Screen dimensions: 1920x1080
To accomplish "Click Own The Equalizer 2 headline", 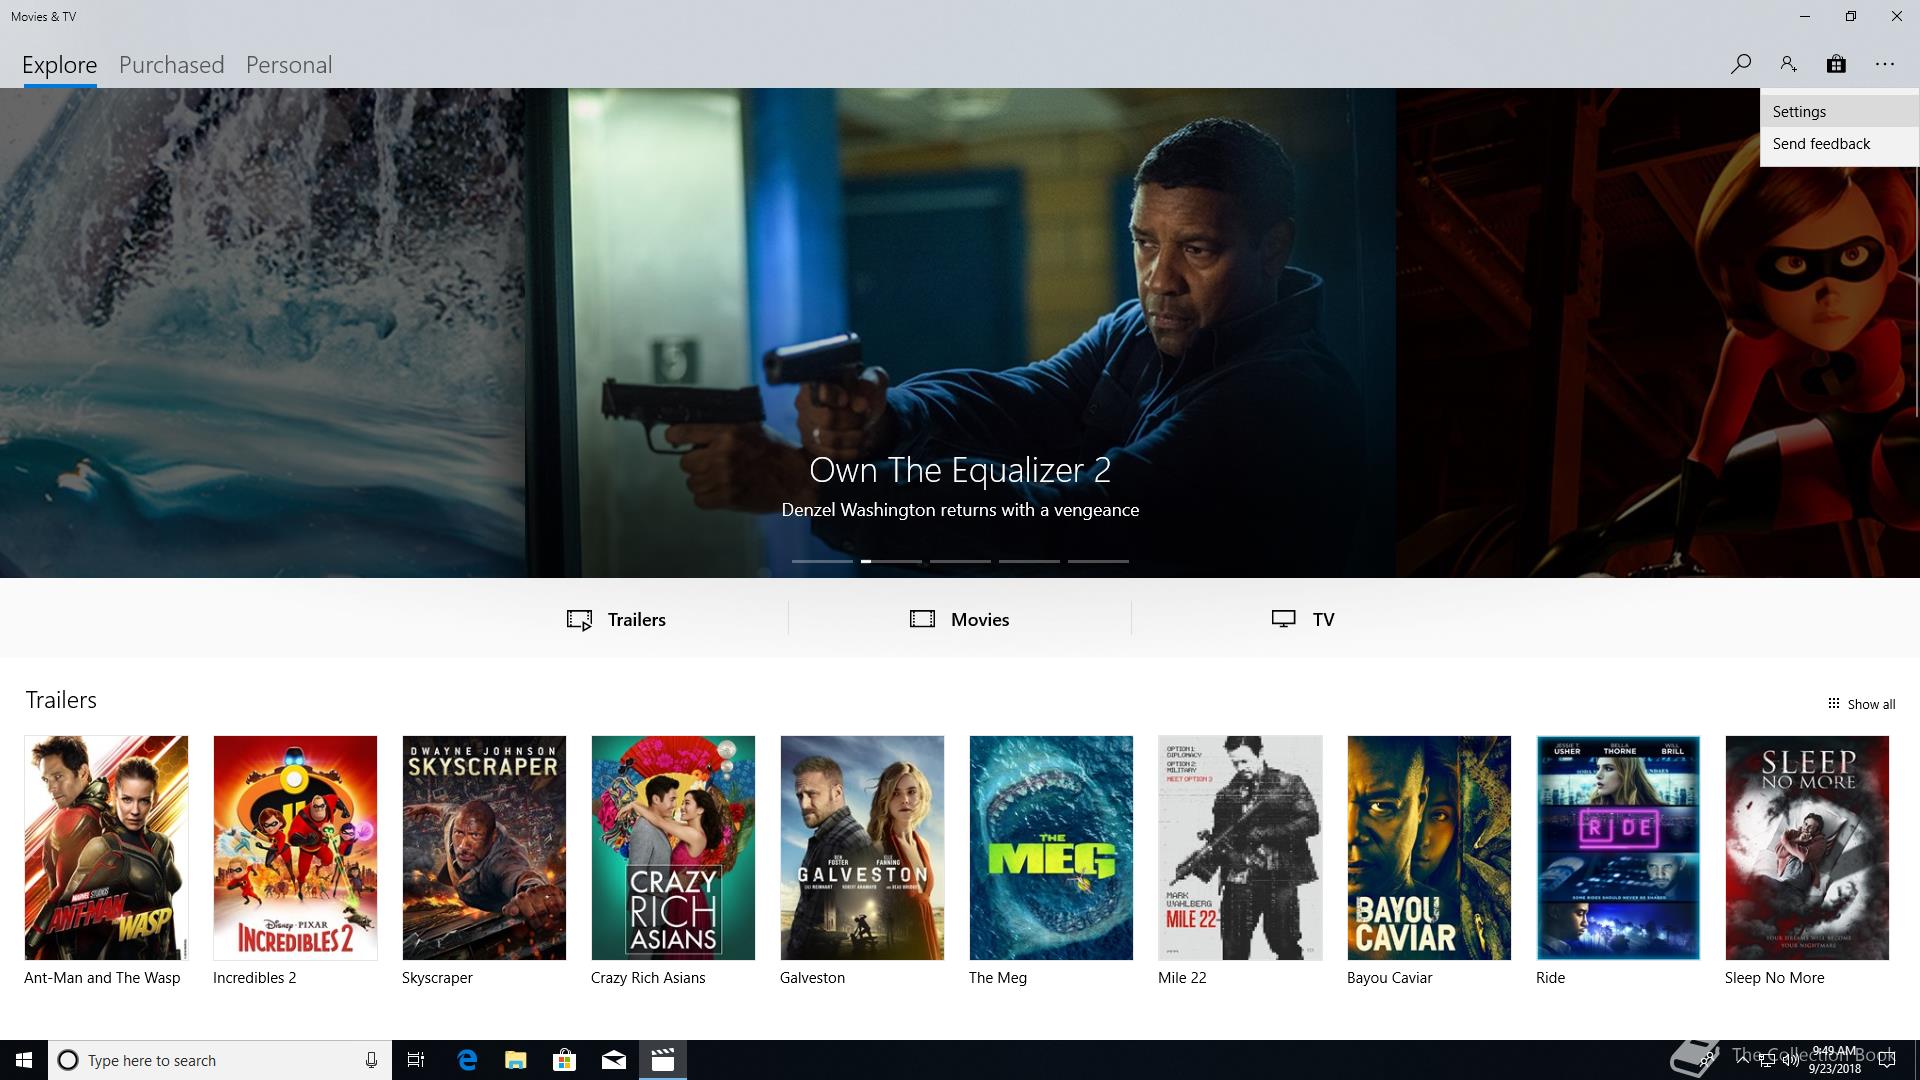I will [960, 470].
